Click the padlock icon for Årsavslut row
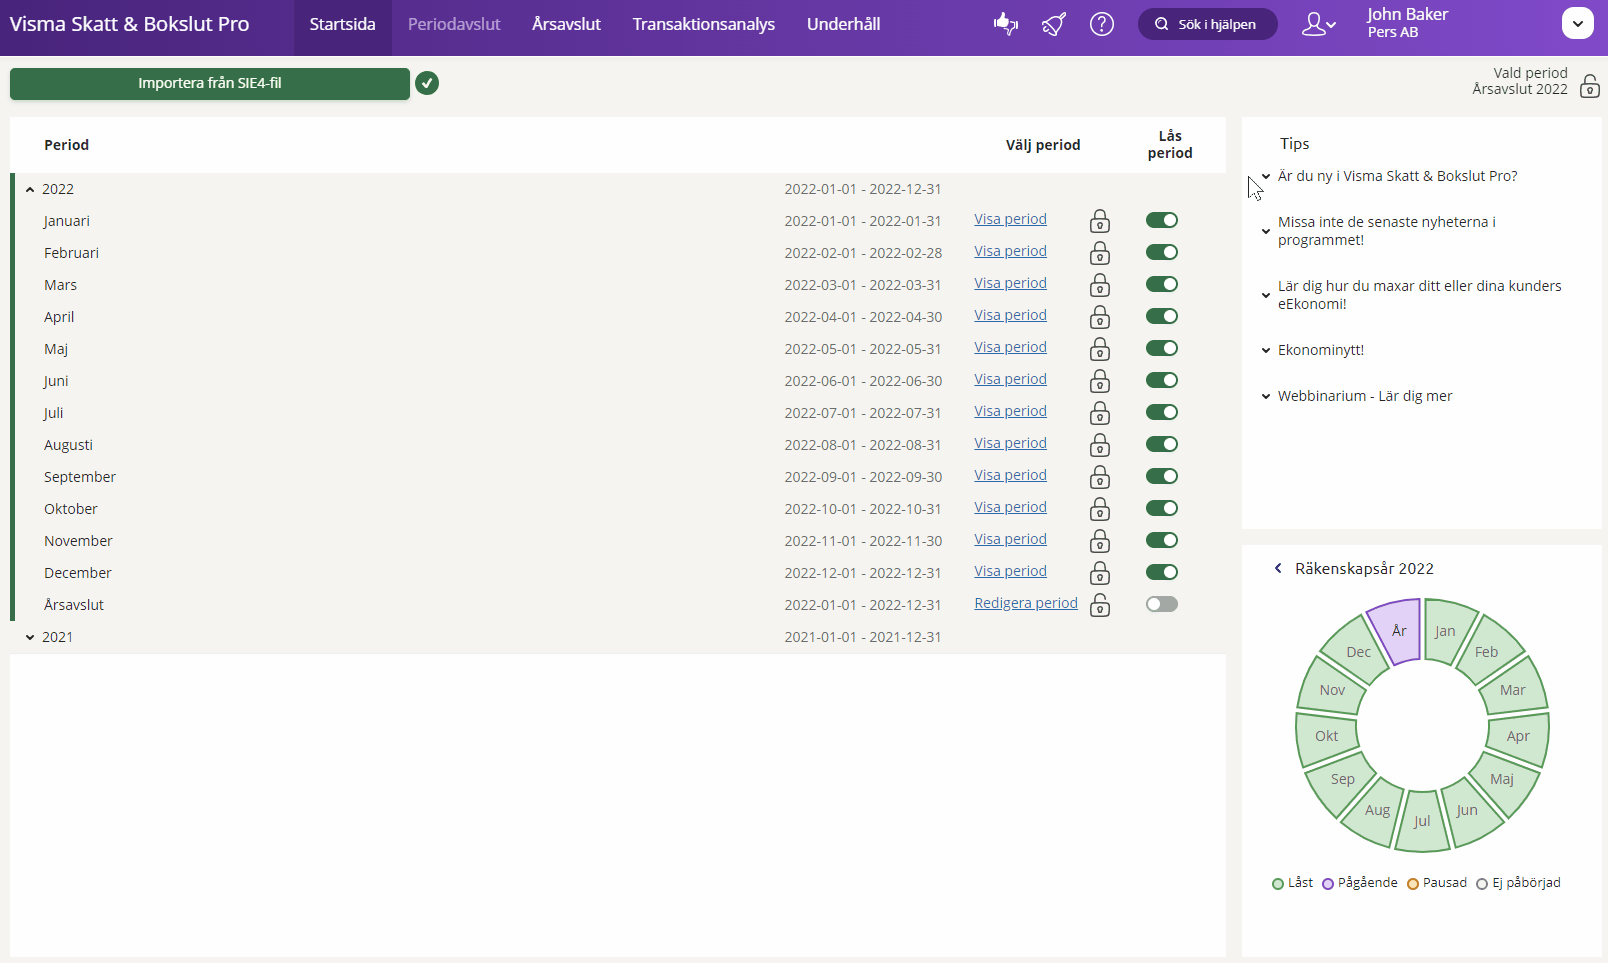The width and height of the screenshot is (1608, 963). [1100, 605]
